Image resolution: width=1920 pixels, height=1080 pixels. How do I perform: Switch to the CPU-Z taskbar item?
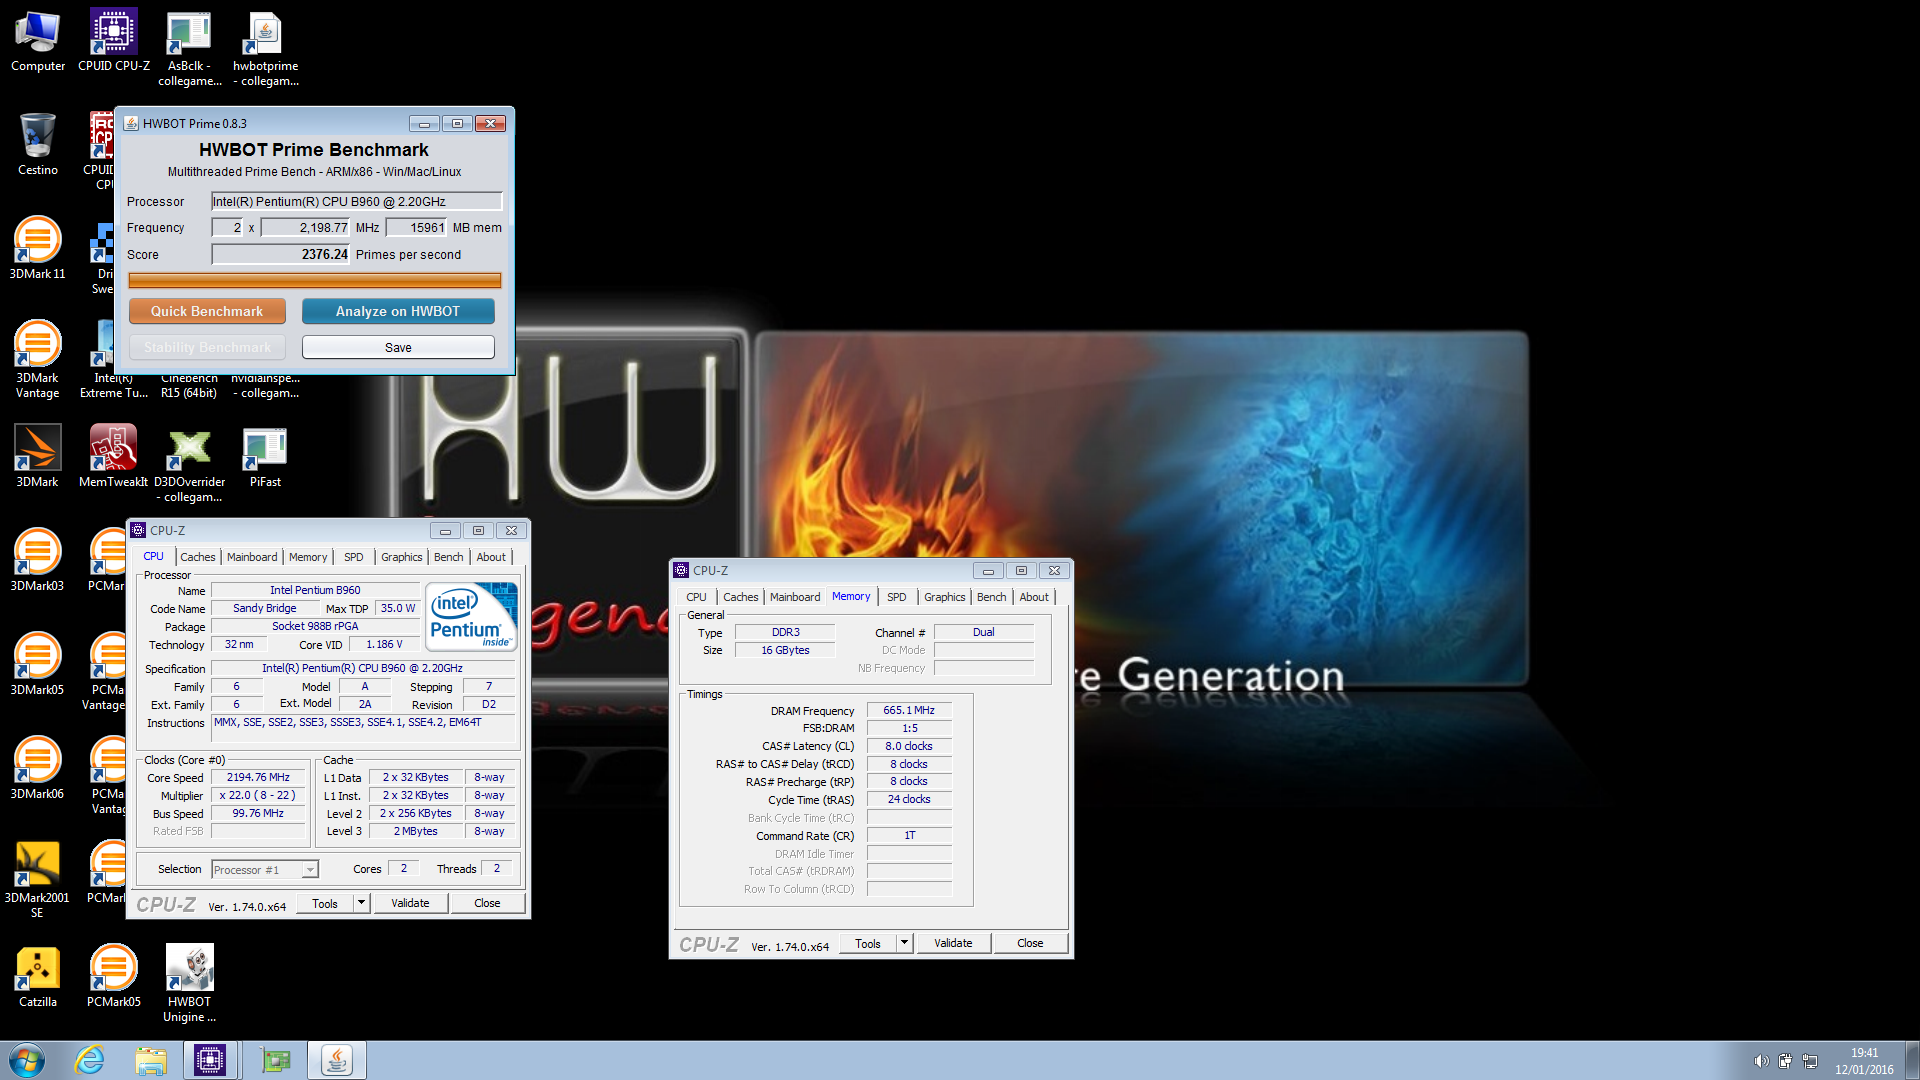tap(211, 1060)
